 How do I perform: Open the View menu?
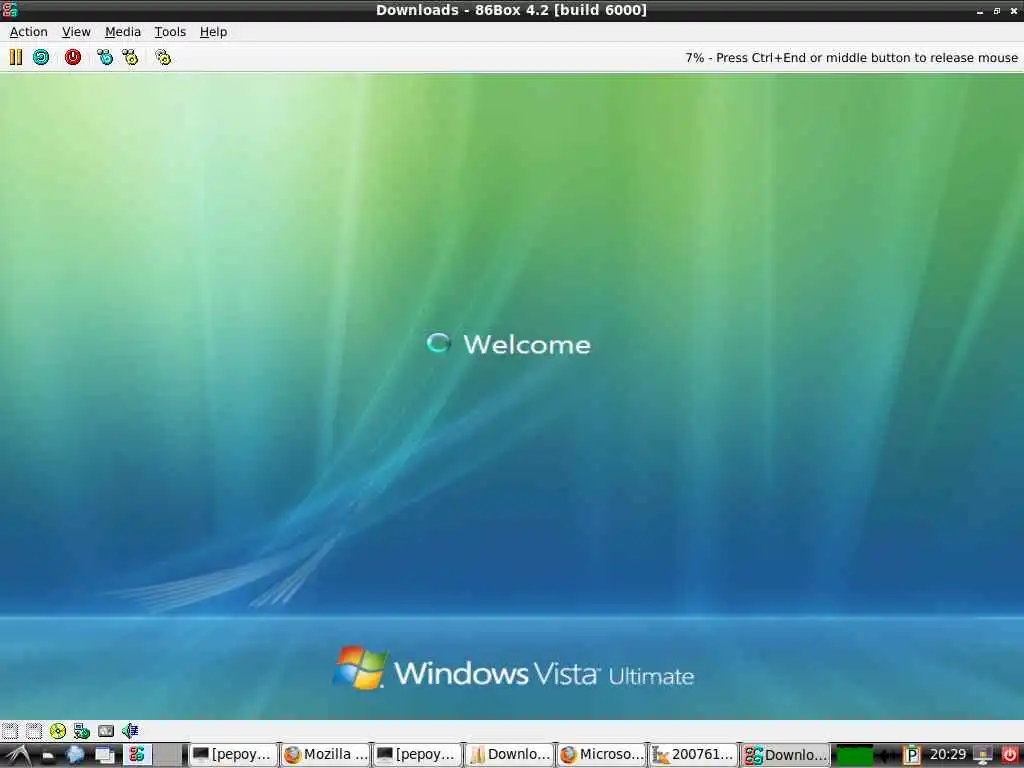coord(76,32)
